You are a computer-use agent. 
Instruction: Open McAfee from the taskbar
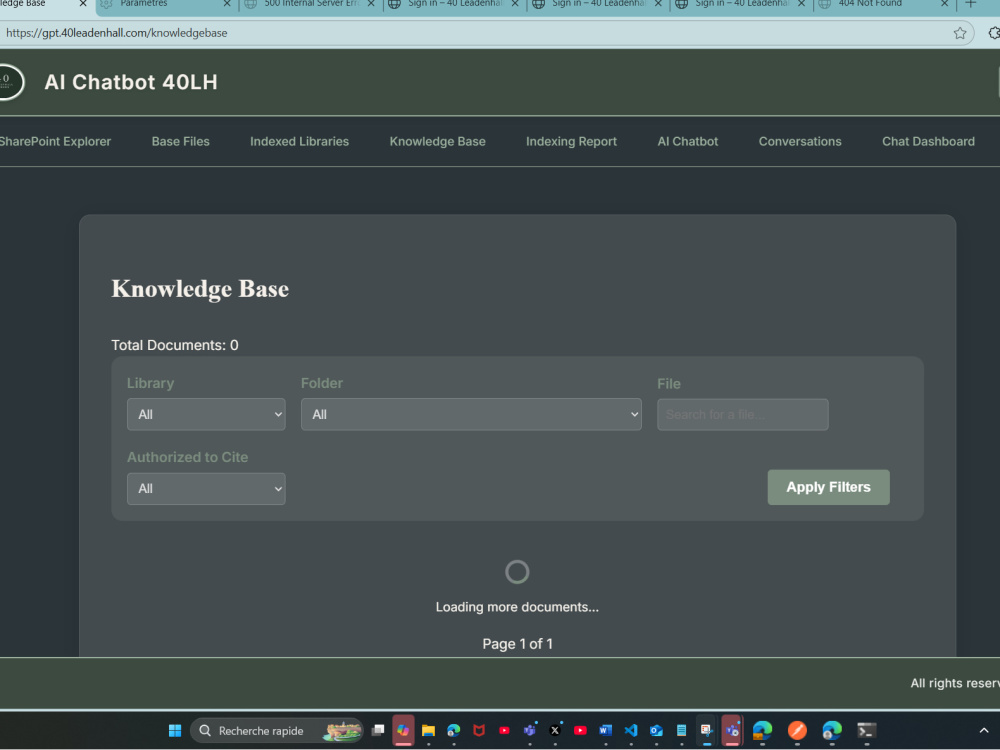pos(479,730)
